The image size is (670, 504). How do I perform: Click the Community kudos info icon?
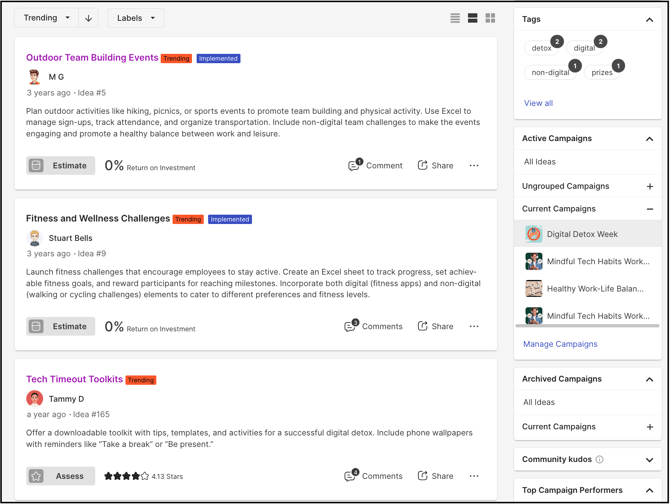599,460
